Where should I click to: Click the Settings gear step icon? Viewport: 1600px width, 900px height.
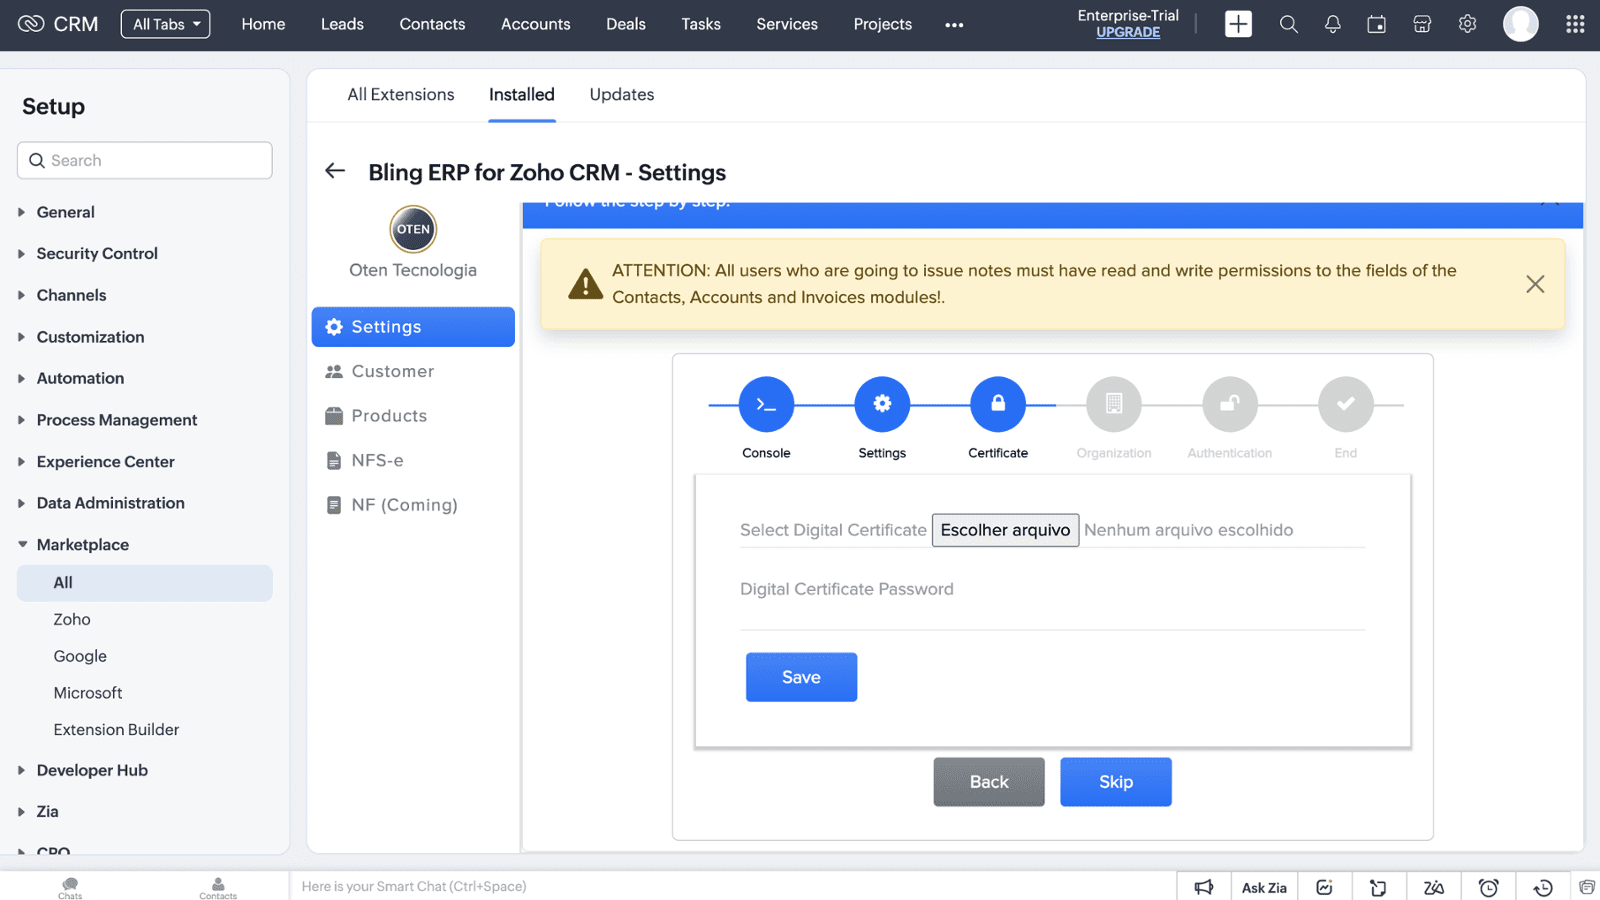tap(882, 404)
